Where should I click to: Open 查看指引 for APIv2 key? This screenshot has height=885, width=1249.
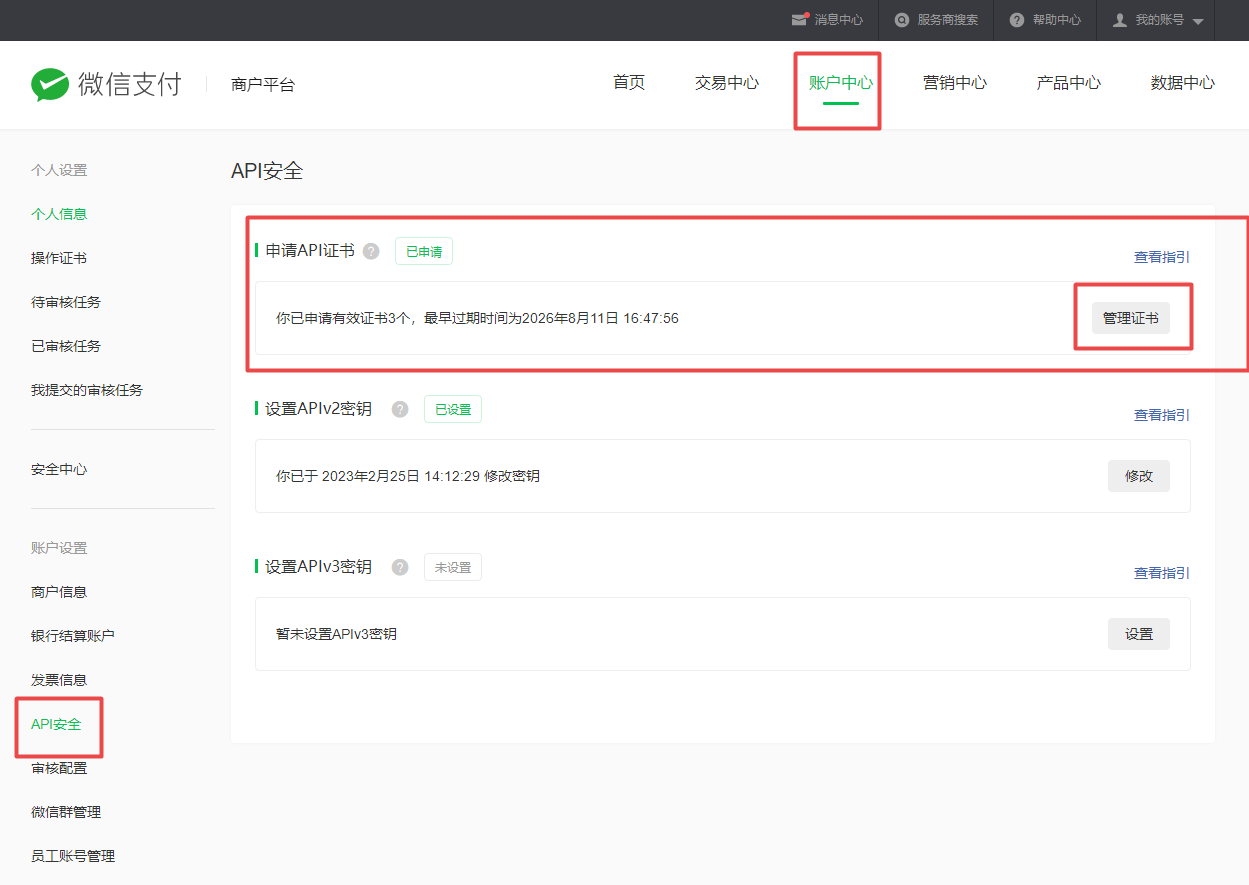(x=1162, y=415)
